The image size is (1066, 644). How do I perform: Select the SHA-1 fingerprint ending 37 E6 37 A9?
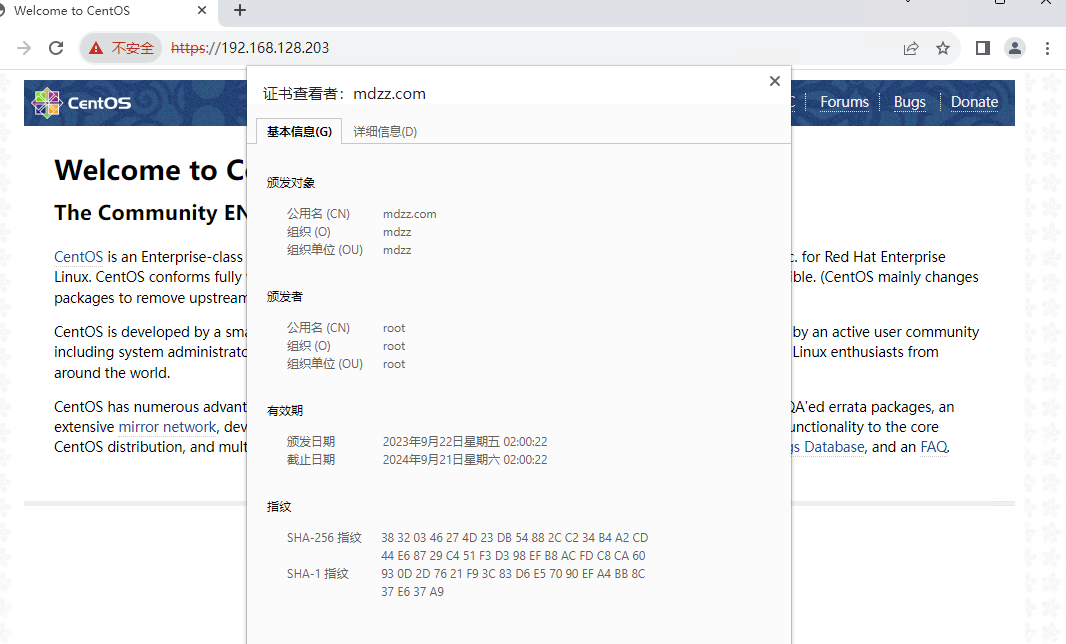click(x=413, y=592)
